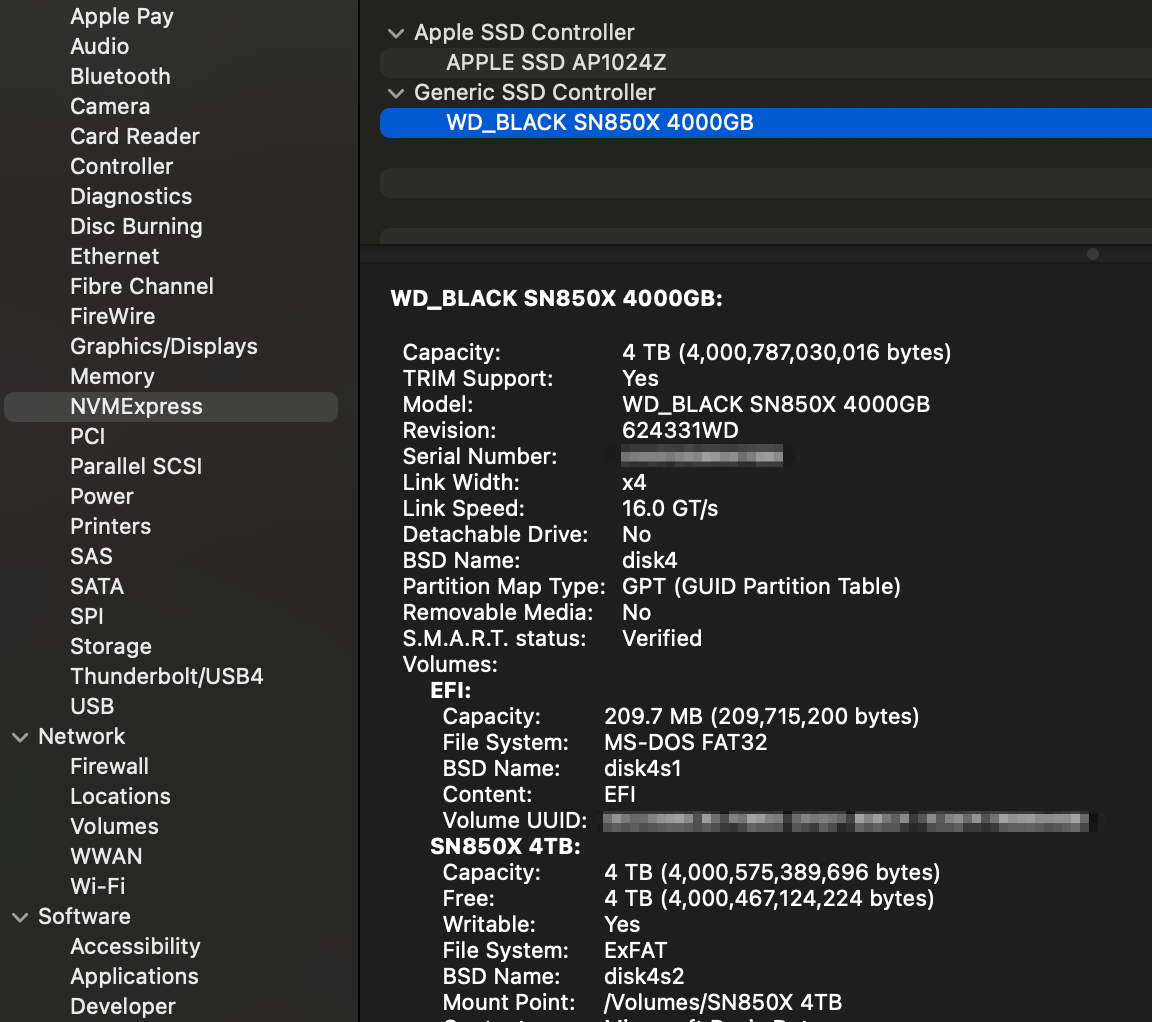Select the Power sidebar item
1152x1022 pixels.
coord(102,497)
